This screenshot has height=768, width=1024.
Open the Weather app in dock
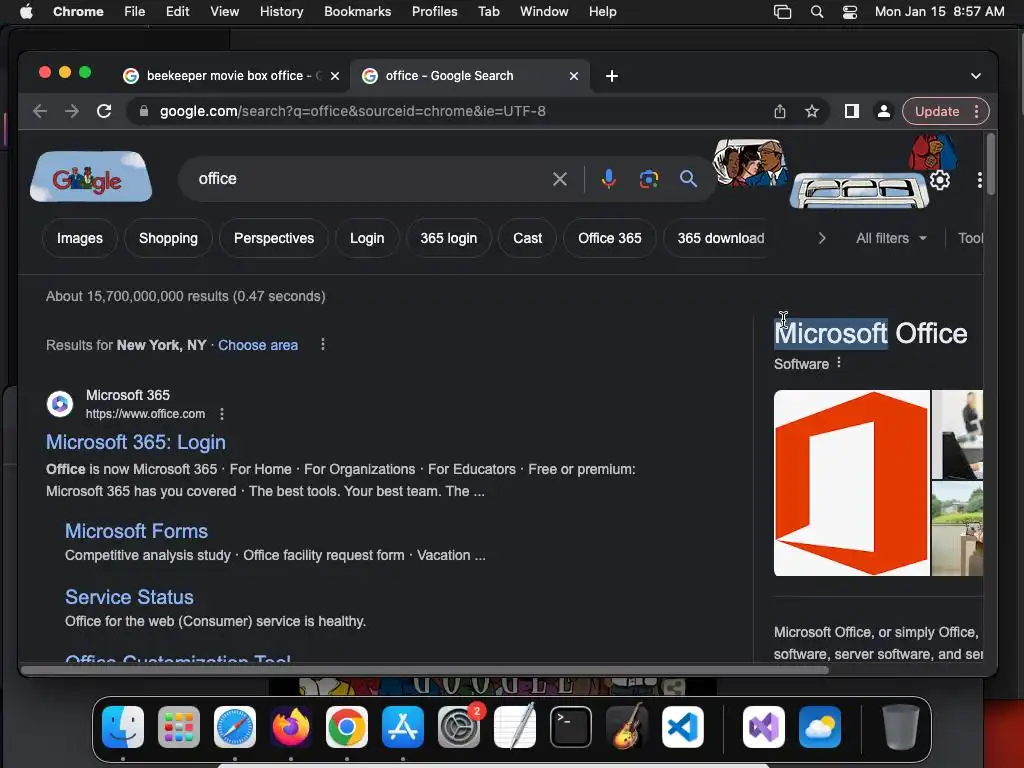(x=820, y=727)
